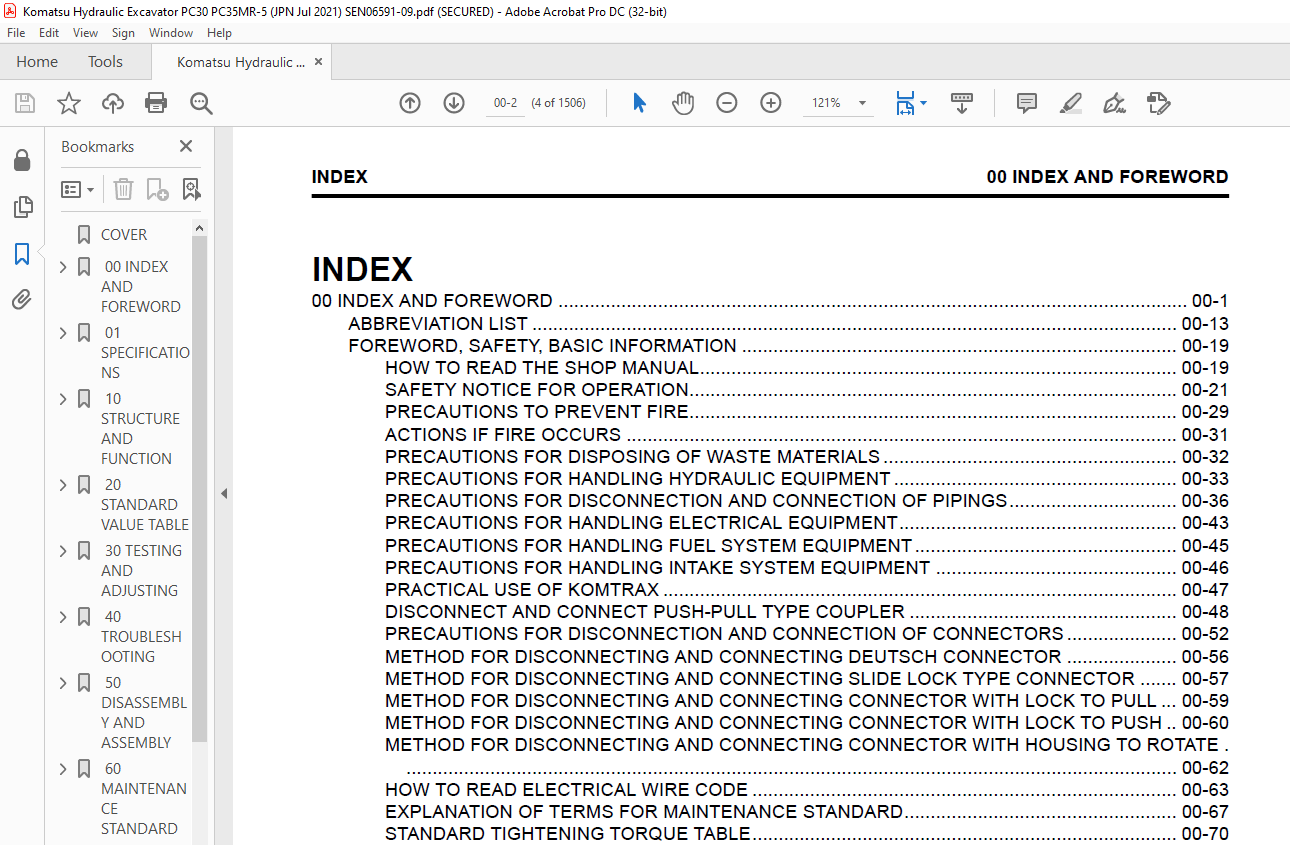Image resolution: width=1290 pixels, height=845 pixels.
Task: Open the Edit menu
Action: tap(49, 33)
